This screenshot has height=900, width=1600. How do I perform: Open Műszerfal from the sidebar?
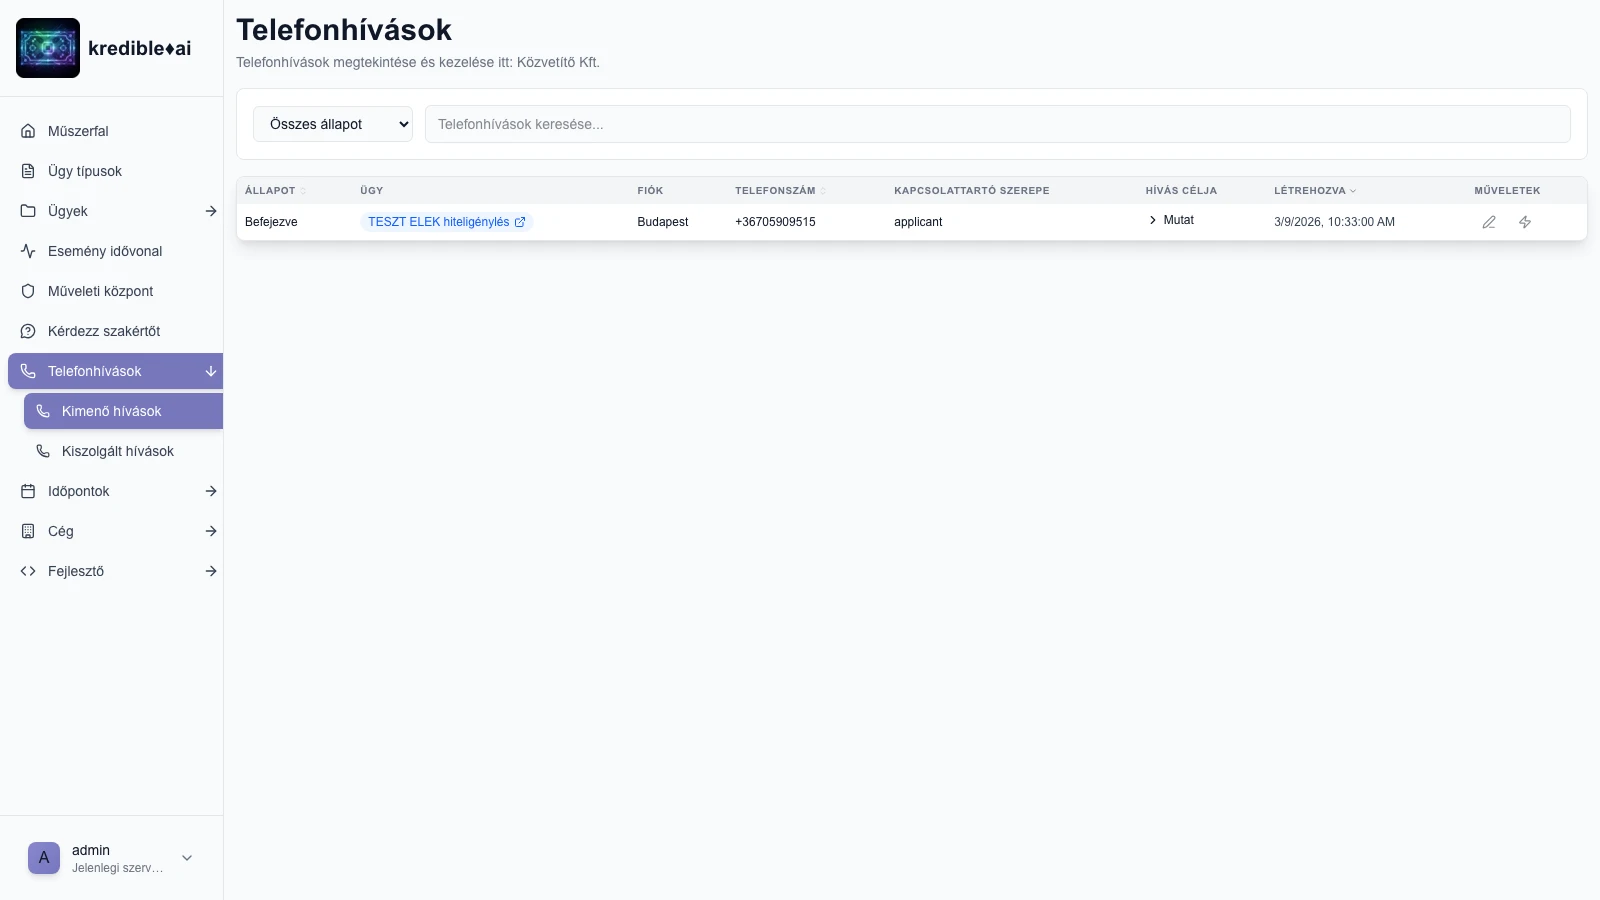tap(78, 131)
